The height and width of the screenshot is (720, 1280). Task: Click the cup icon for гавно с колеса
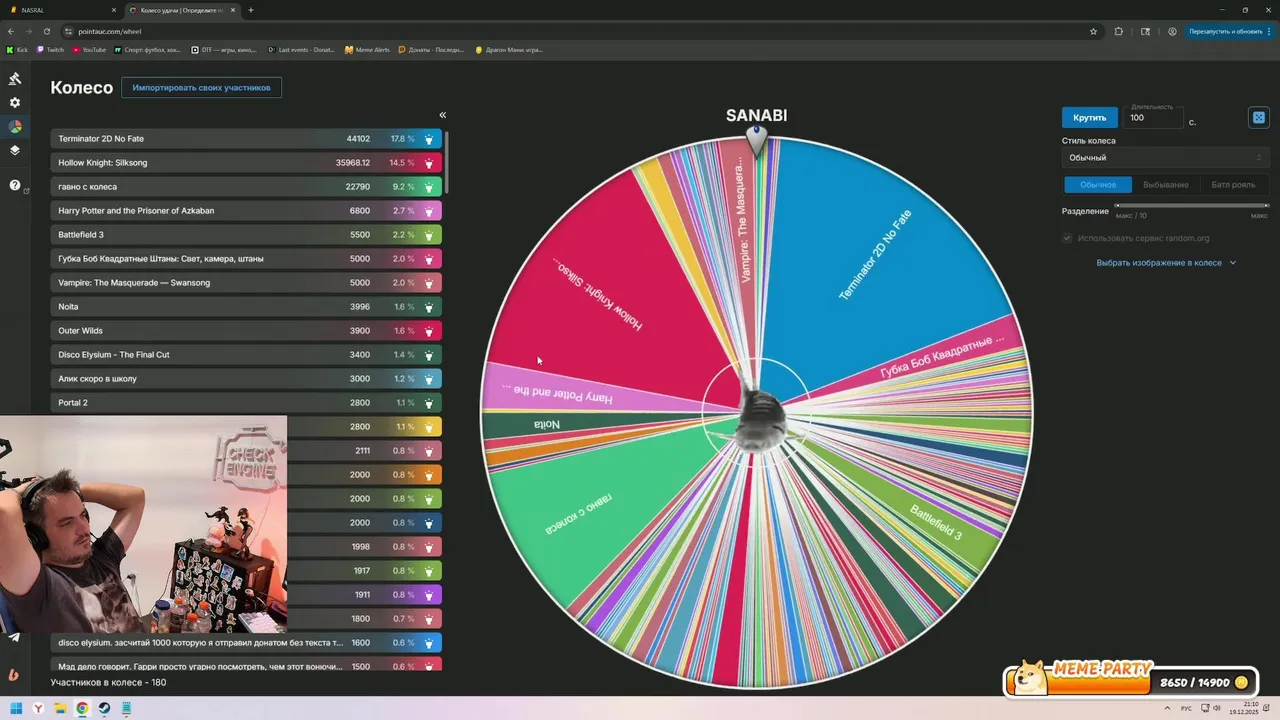point(429,187)
